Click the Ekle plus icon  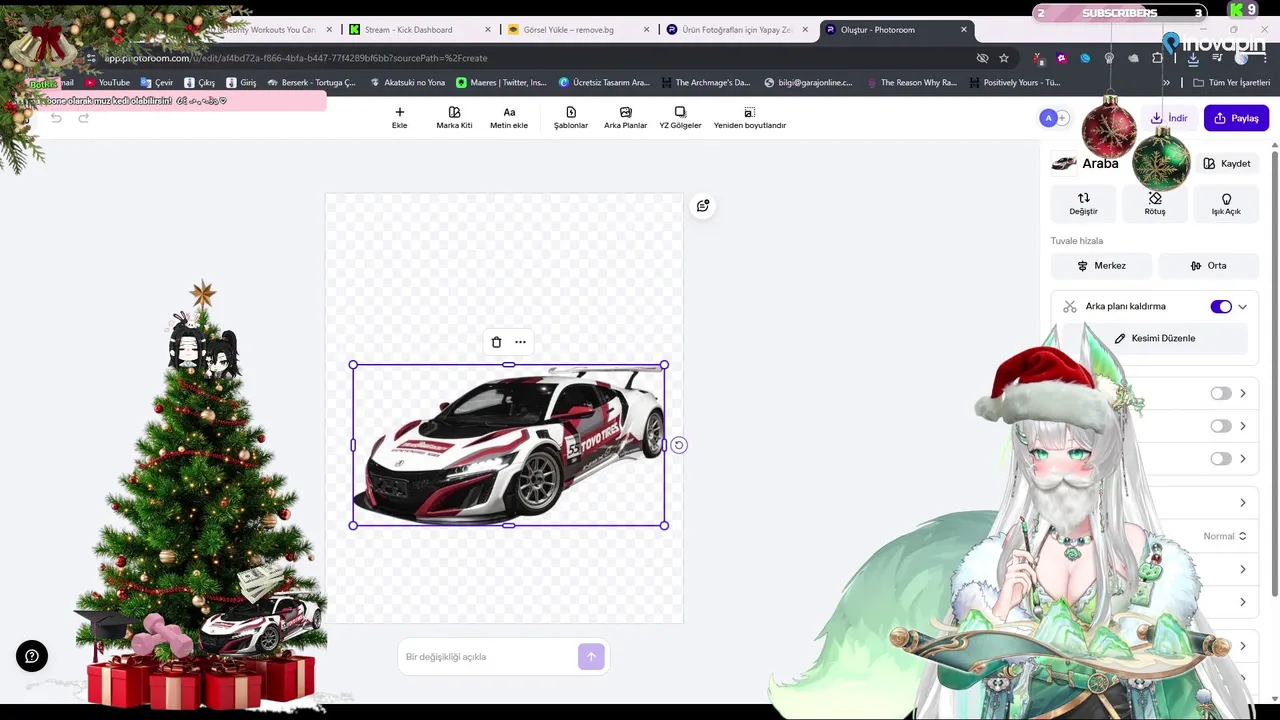400,112
